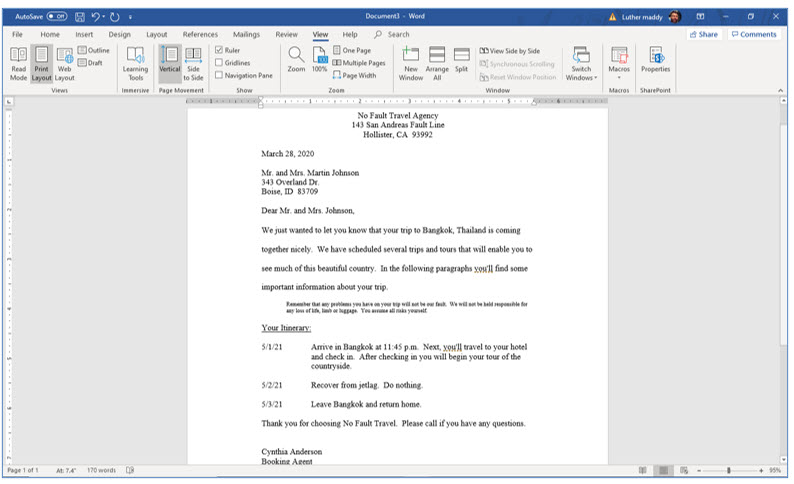Switch to Read Mode from the status bar
The image size is (794, 484).
(643, 470)
